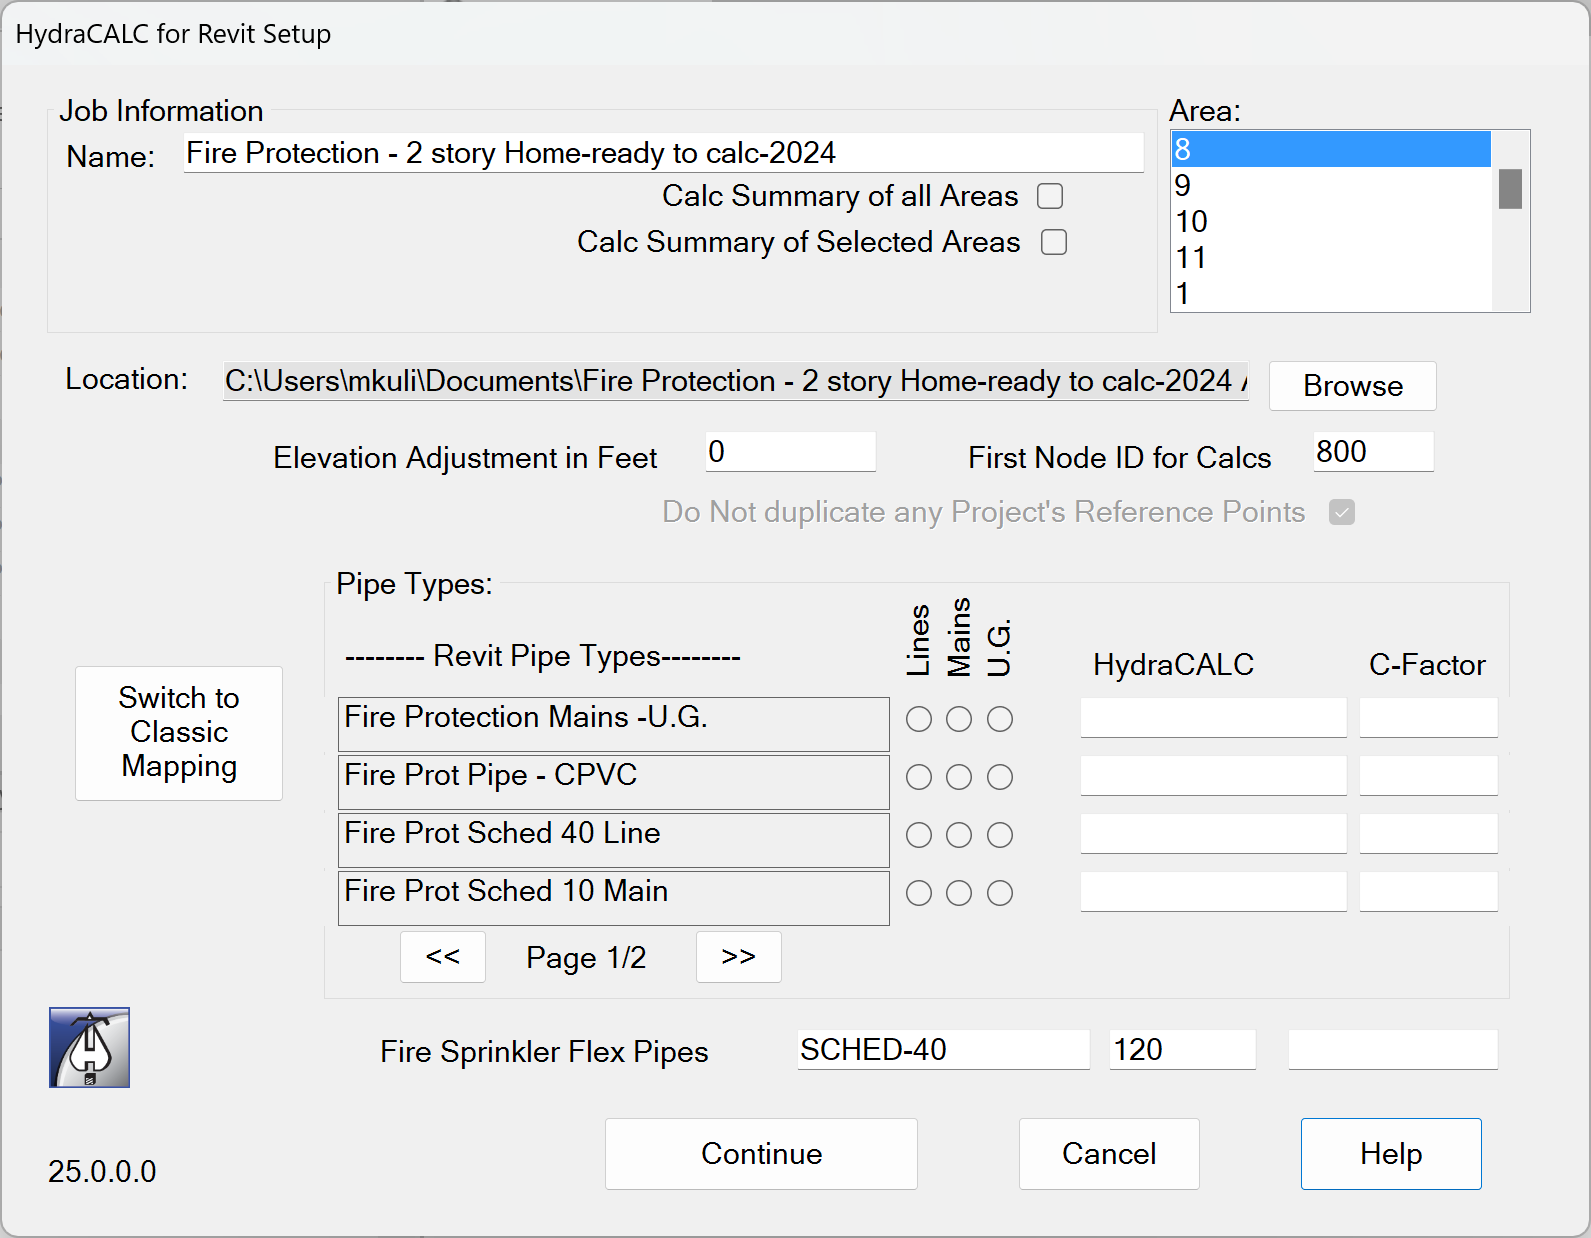Select Lines radio for Fire Protection Mains -U.G.
This screenshot has width=1591, height=1238.
[x=919, y=719]
